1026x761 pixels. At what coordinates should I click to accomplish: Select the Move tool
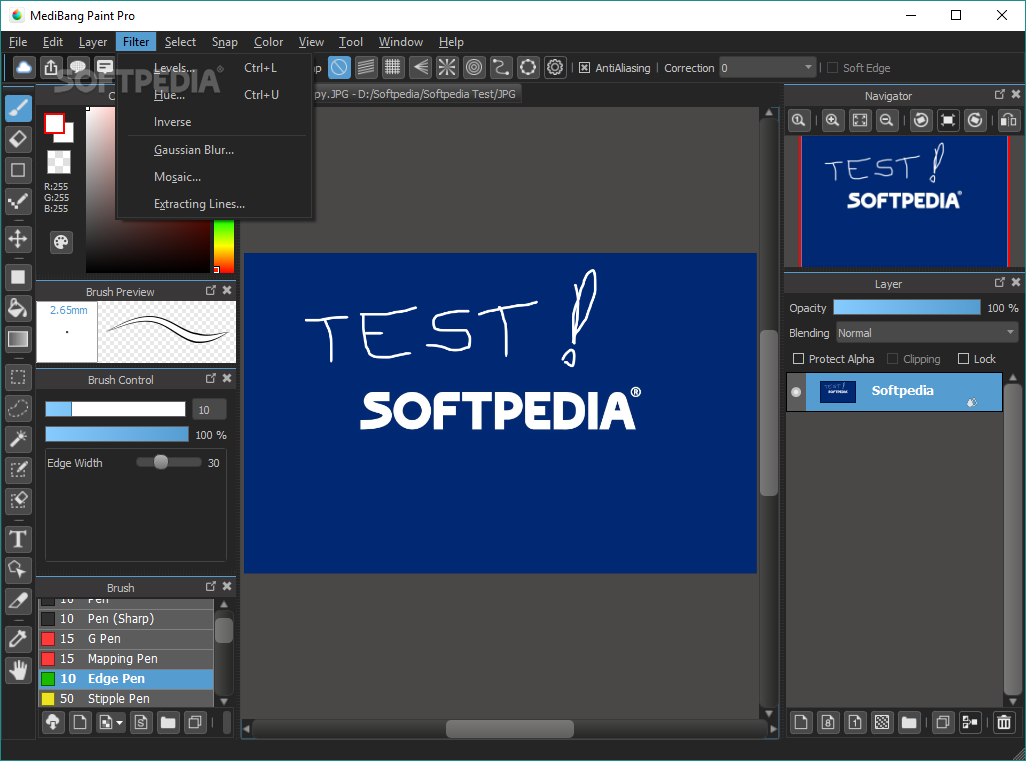18,239
